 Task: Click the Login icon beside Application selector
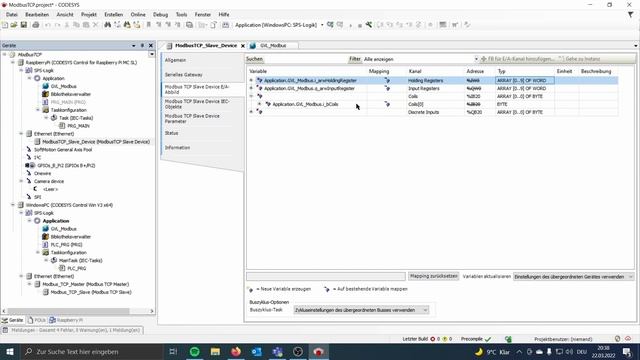330,25
